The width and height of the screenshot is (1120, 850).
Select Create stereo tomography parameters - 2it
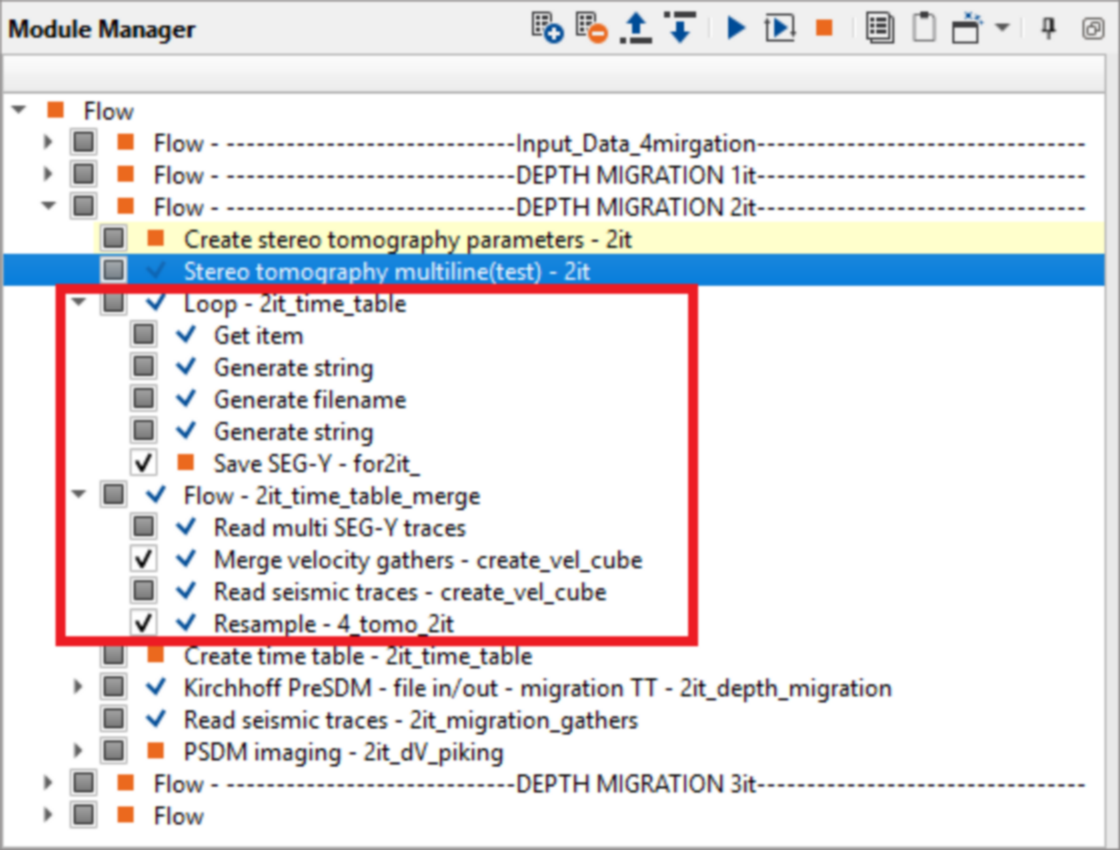pos(407,239)
